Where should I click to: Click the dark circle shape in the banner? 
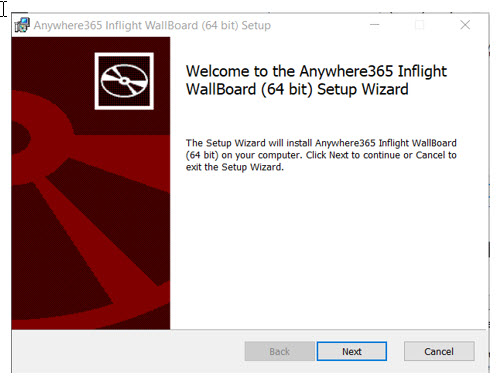(20, 138)
